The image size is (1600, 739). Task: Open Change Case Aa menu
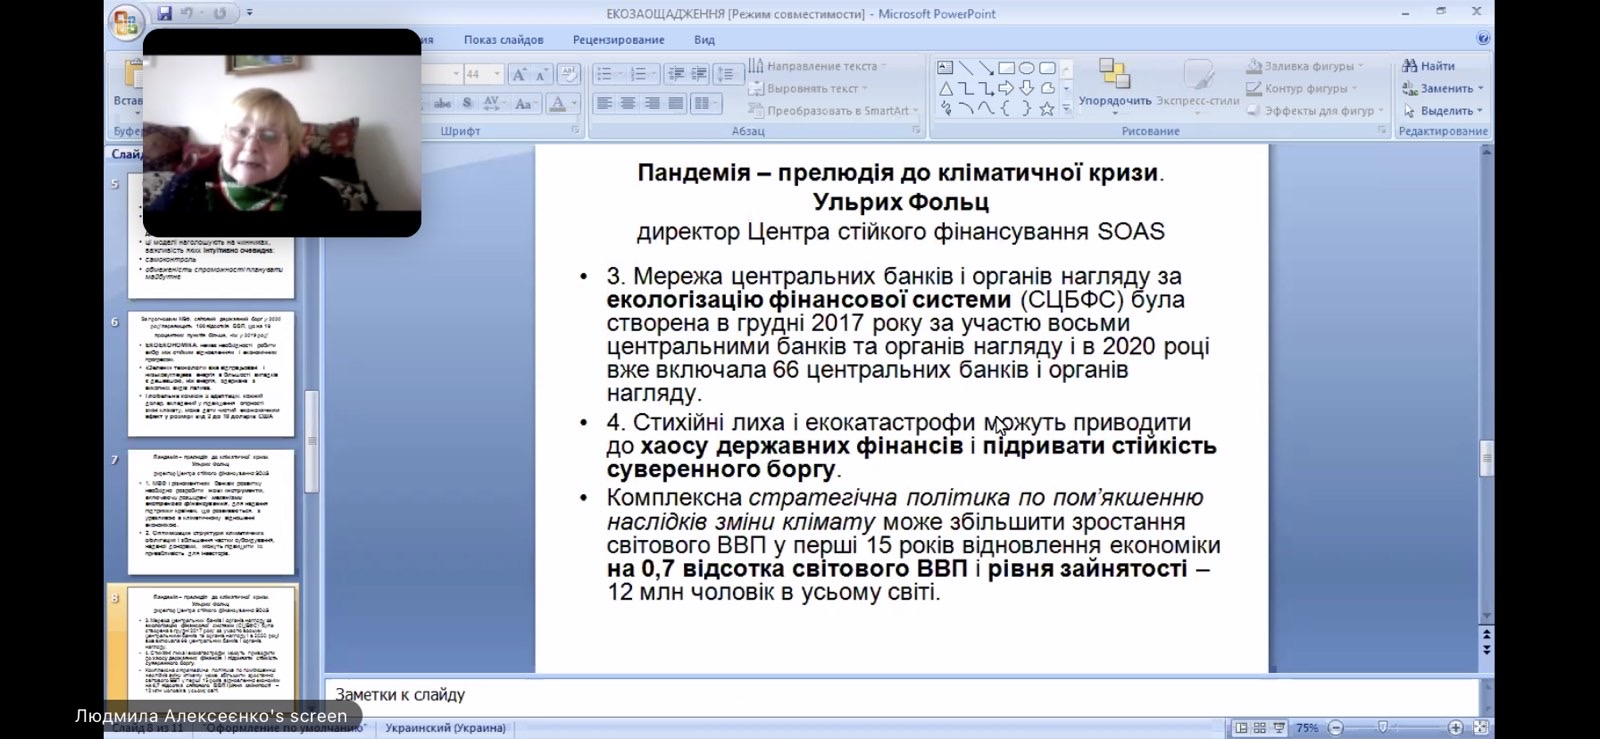pos(524,103)
